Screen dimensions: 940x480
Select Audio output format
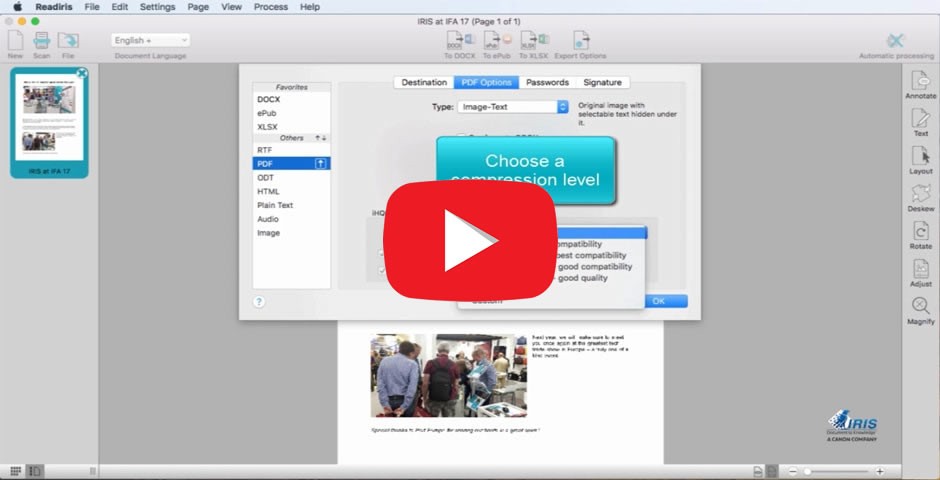pyautogui.click(x=291, y=219)
